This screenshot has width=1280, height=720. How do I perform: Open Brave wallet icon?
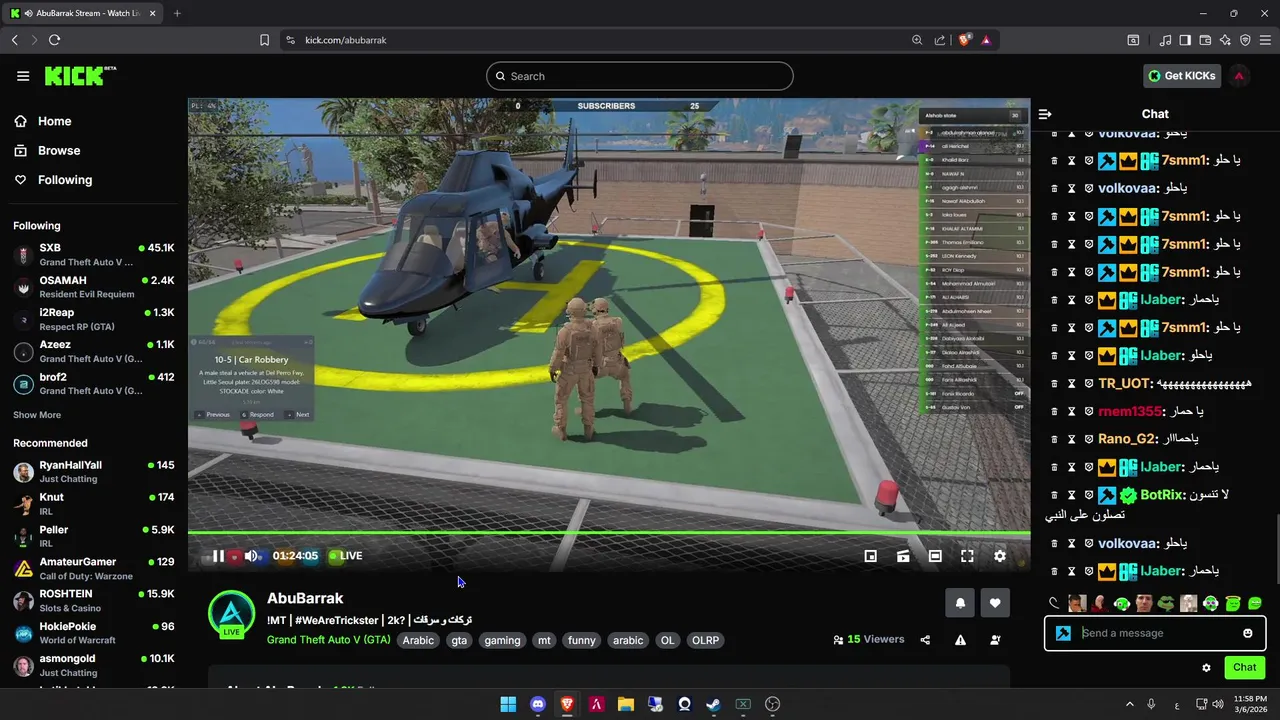pos(1205,40)
